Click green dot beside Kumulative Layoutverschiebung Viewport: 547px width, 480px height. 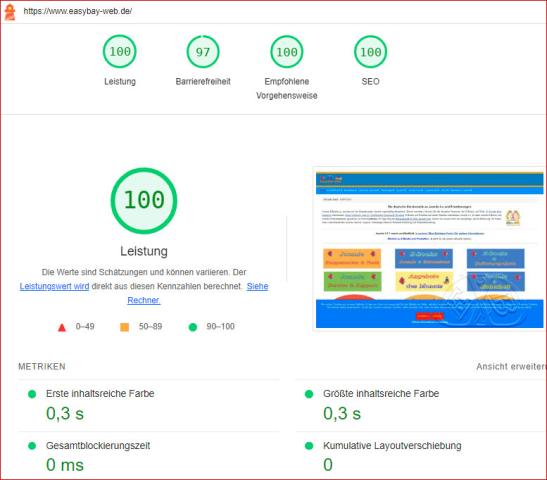(x=309, y=446)
